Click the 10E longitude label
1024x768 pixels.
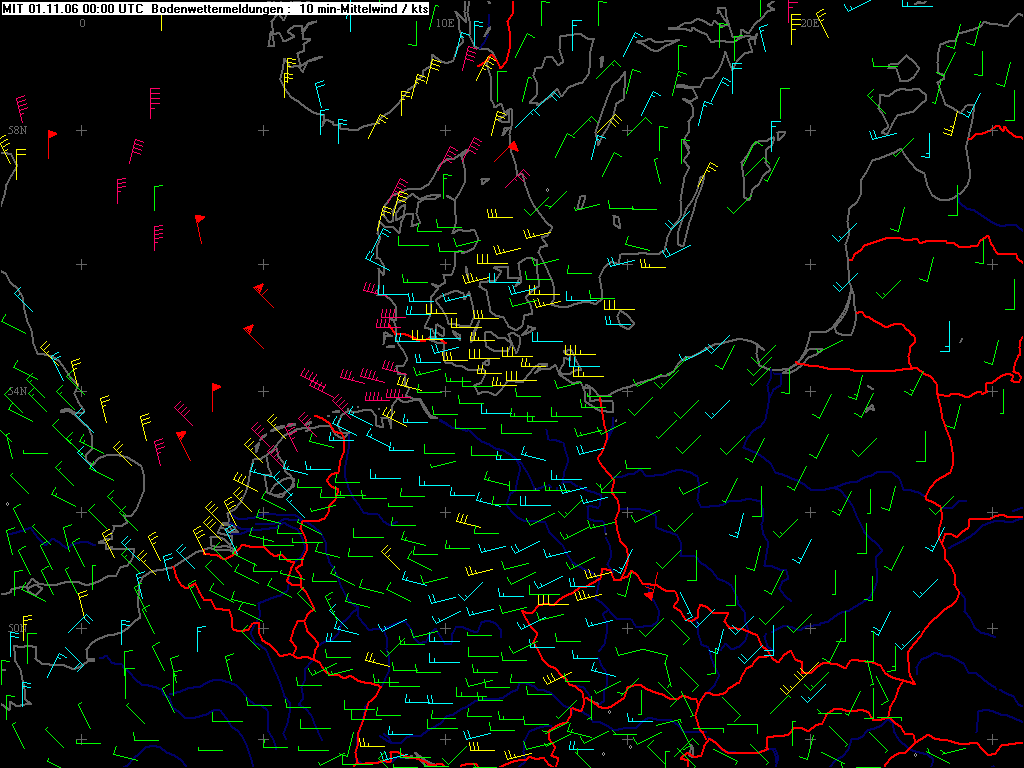(x=445, y=24)
